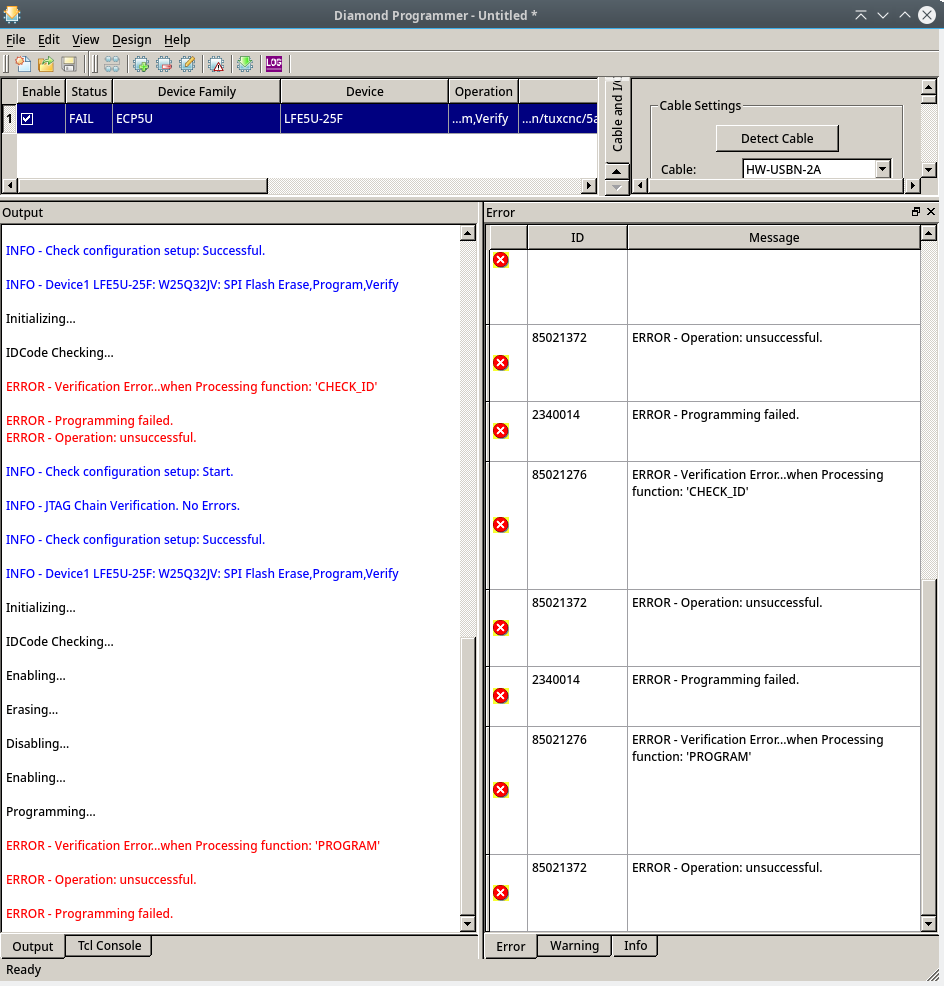Open the log file with LOG icon
The image size is (944, 986).
pyautogui.click(x=274, y=64)
